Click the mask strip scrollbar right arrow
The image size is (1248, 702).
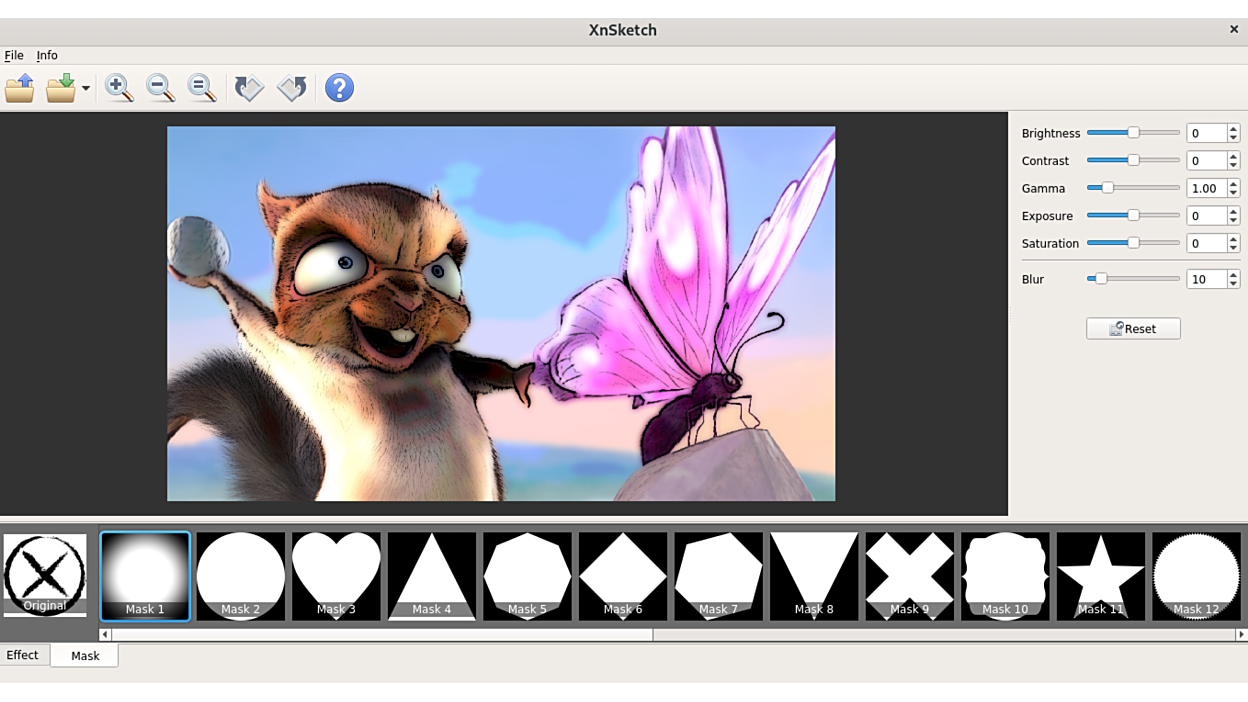coord(1241,634)
